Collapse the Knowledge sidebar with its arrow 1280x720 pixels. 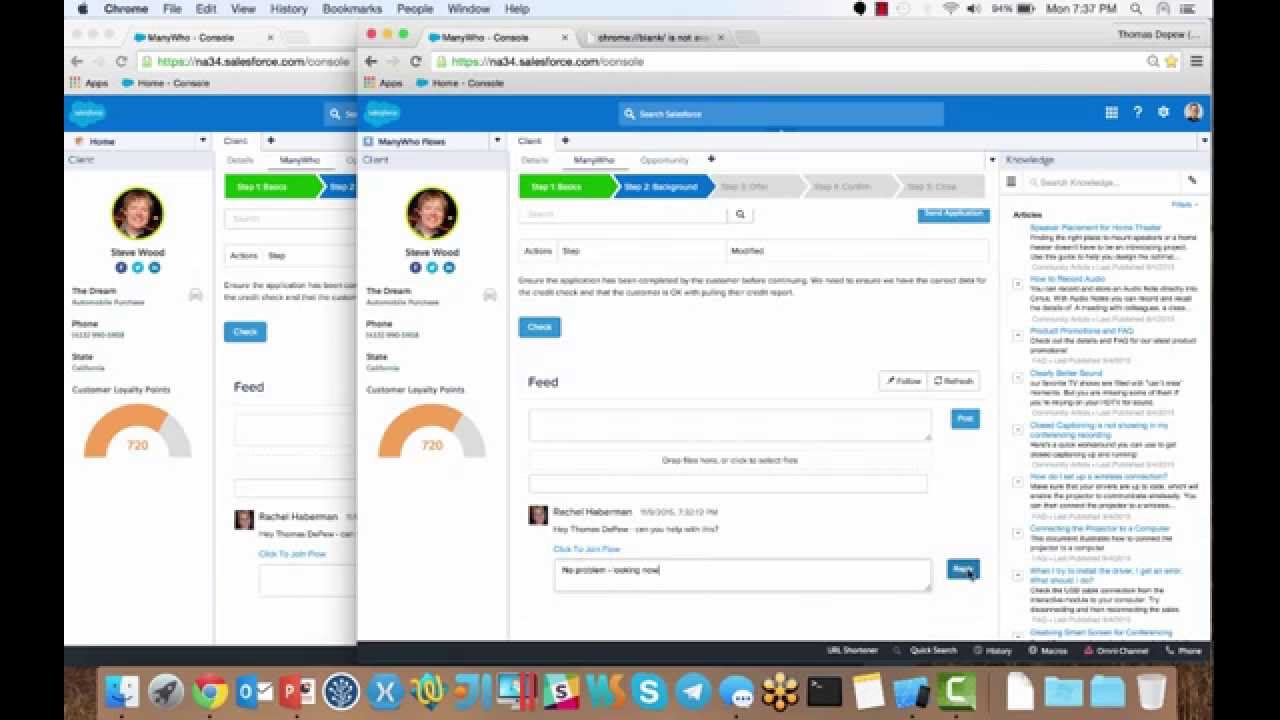point(993,159)
